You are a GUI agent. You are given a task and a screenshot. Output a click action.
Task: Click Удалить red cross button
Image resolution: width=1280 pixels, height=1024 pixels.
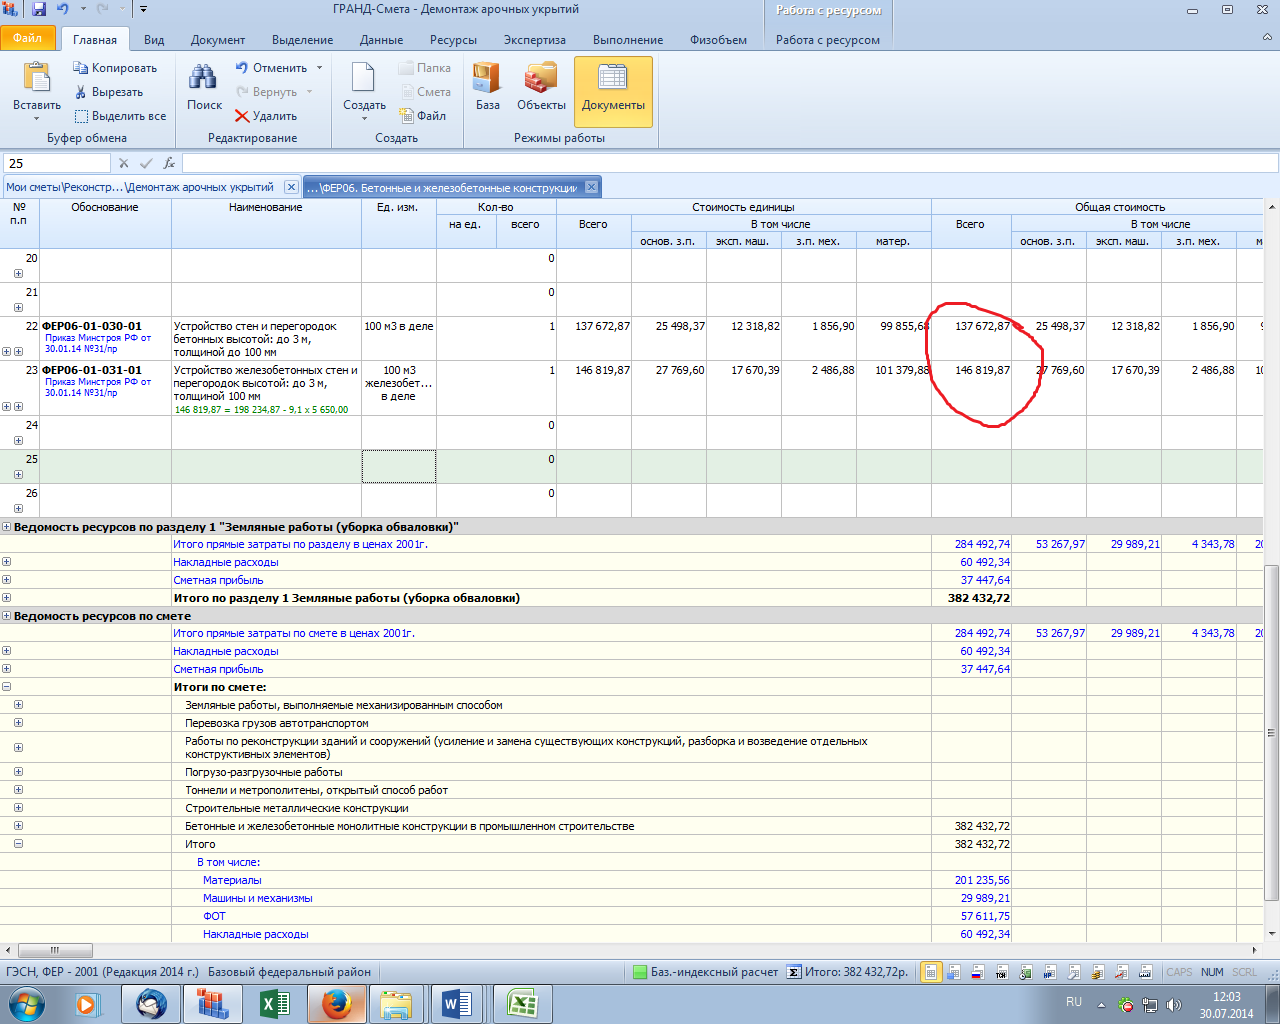242,116
